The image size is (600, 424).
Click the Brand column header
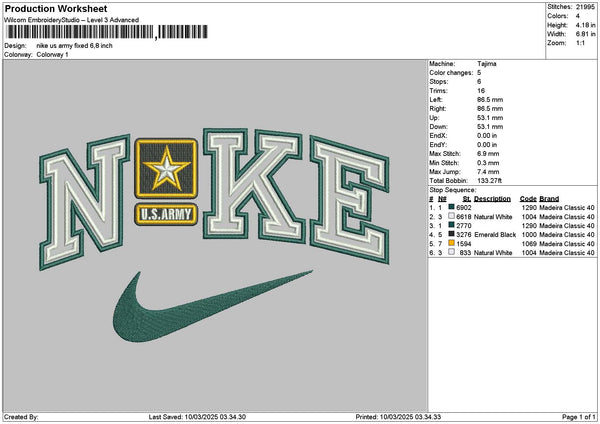549,199
